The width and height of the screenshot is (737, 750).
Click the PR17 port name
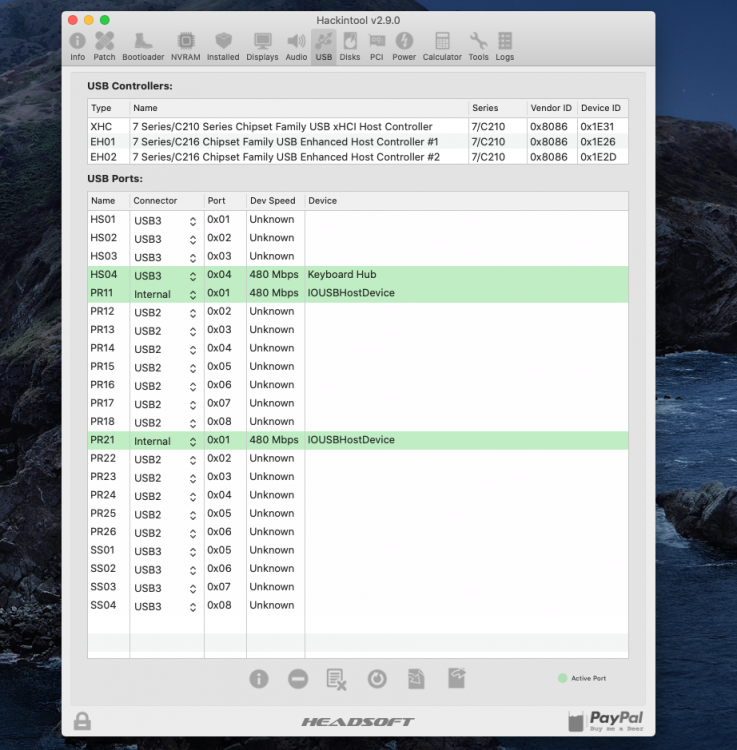102,403
